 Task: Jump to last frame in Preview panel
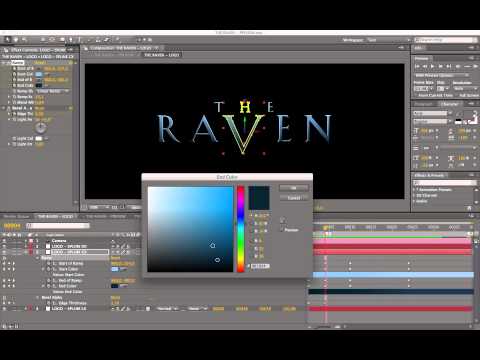[449, 66]
